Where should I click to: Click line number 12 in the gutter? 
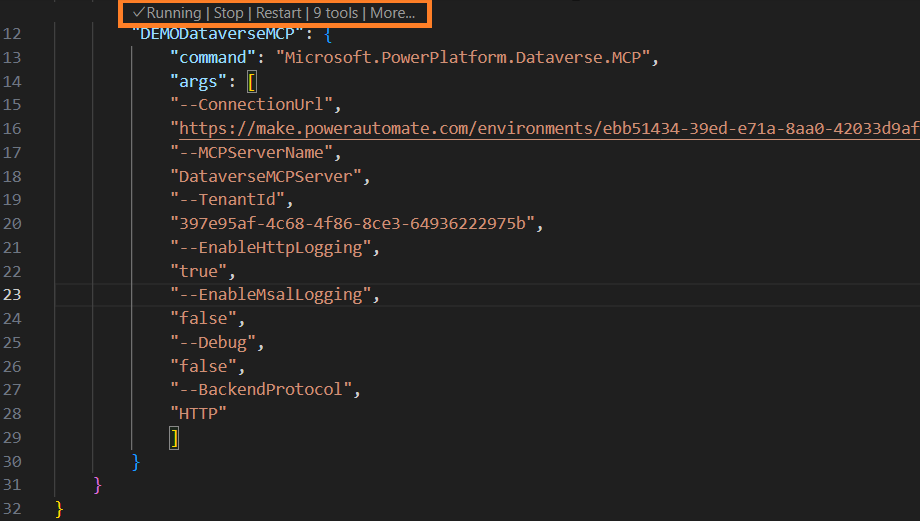[12, 34]
